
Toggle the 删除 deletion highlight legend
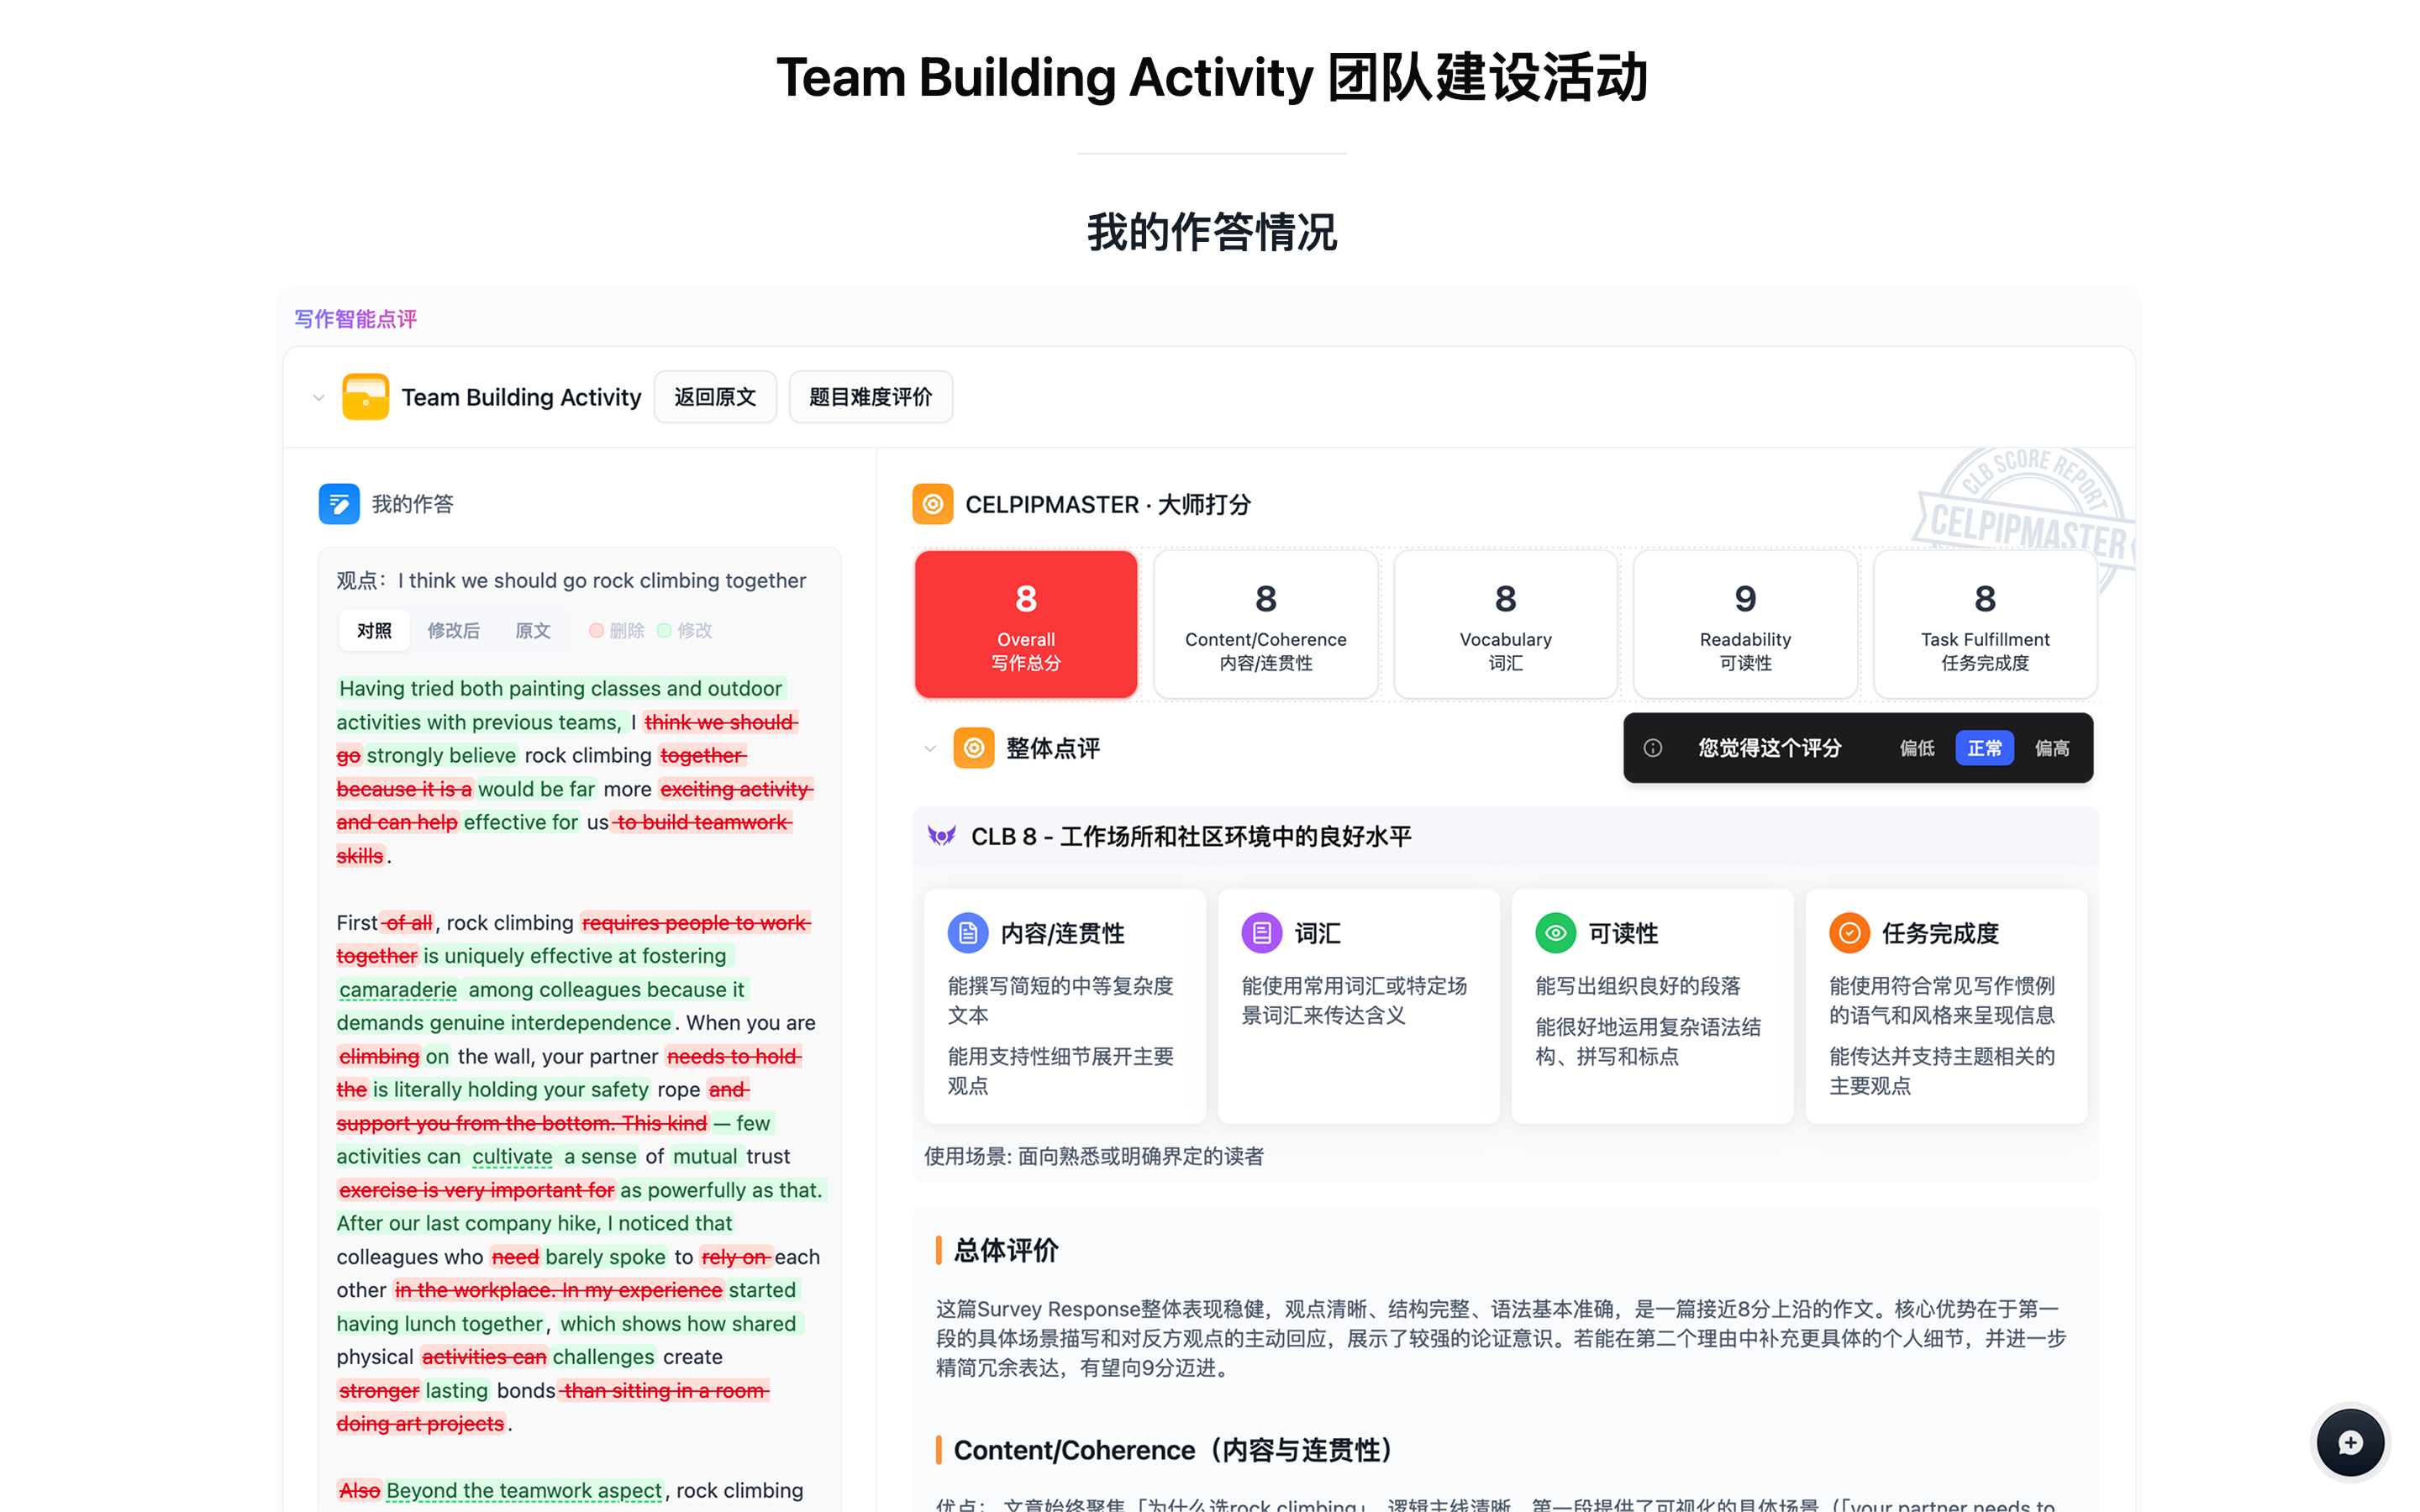616,630
